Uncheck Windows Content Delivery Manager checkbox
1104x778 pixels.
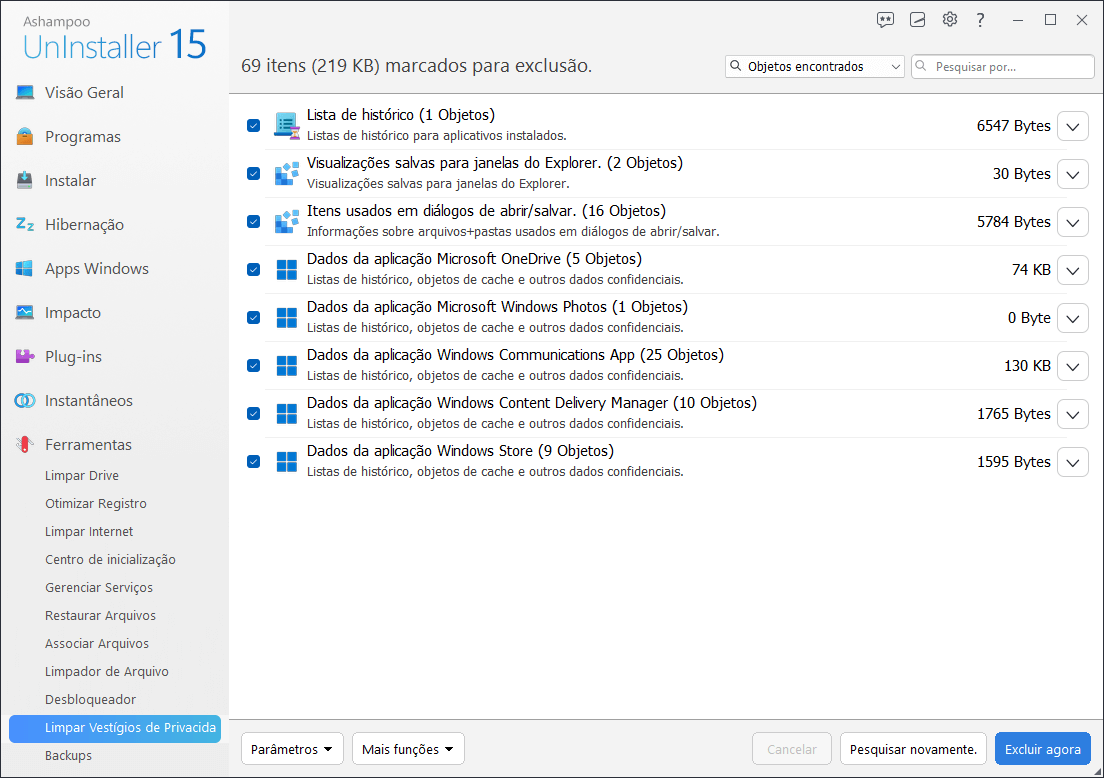(x=253, y=413)
